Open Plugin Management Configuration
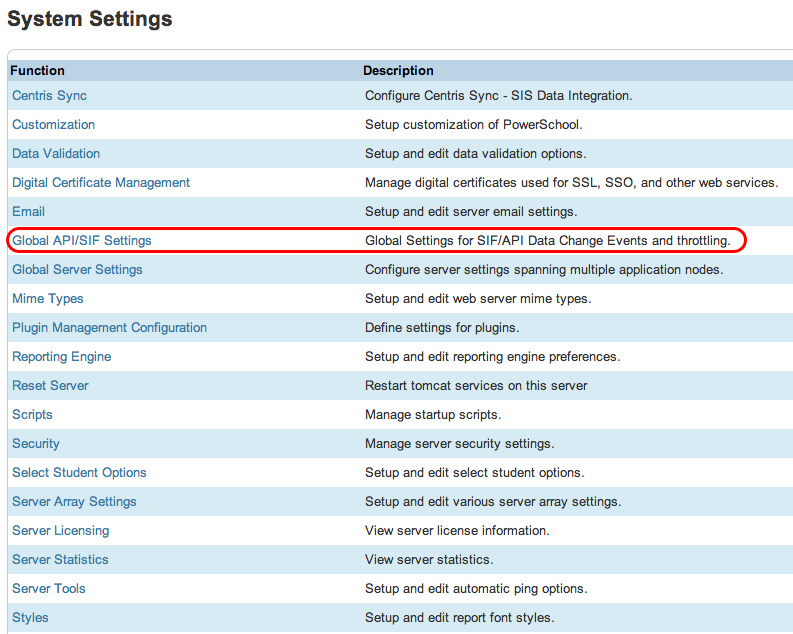793x634 pixels. pyautogui.click(x=109, y=328)
